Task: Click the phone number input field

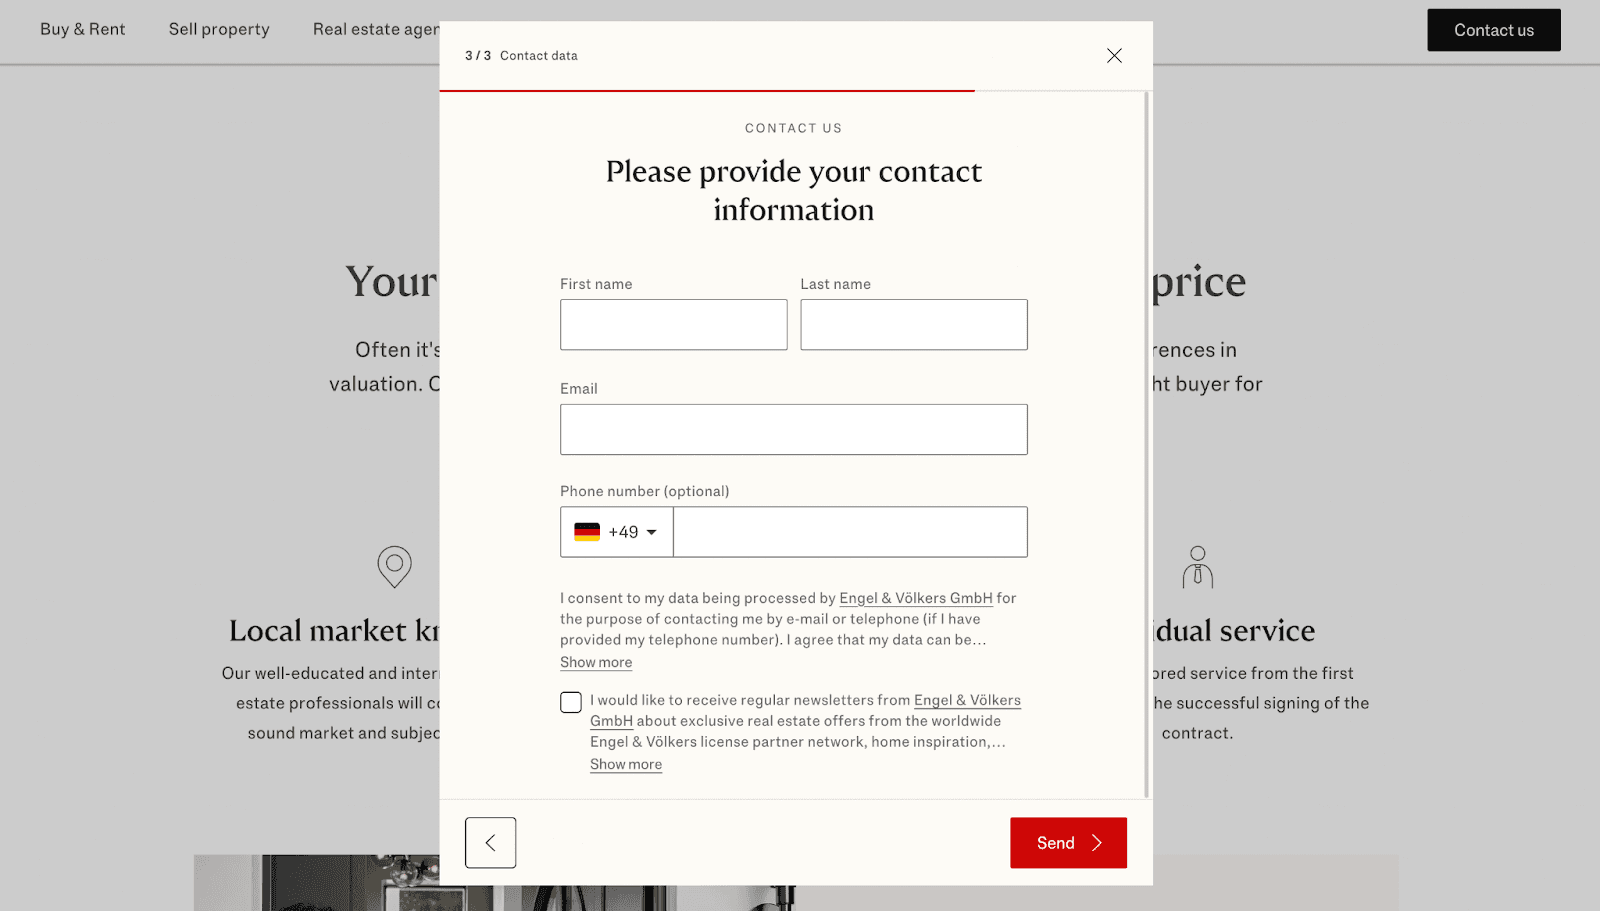Action: (850, 532)
